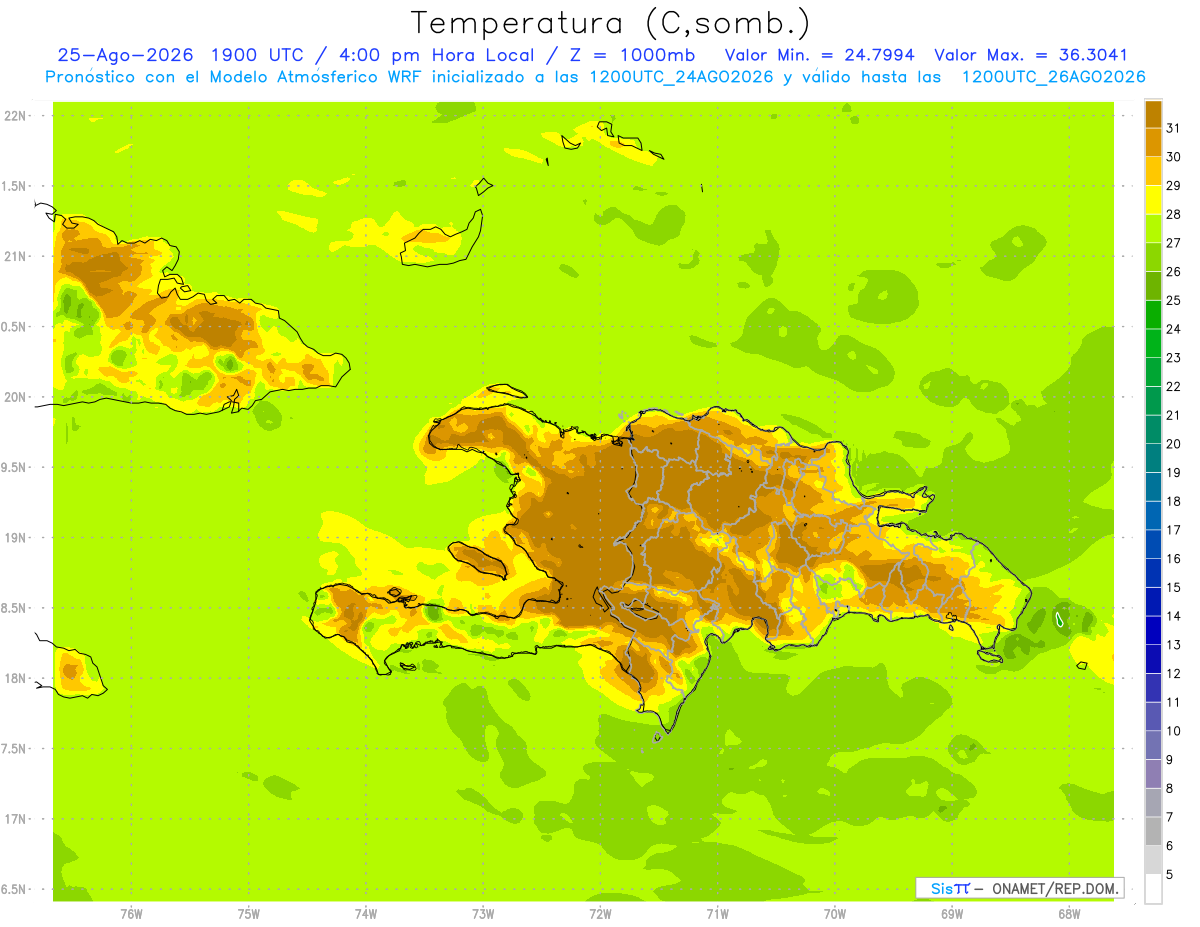Click the "75W" longitude label
1200x927 pixels.
[248, 914]
